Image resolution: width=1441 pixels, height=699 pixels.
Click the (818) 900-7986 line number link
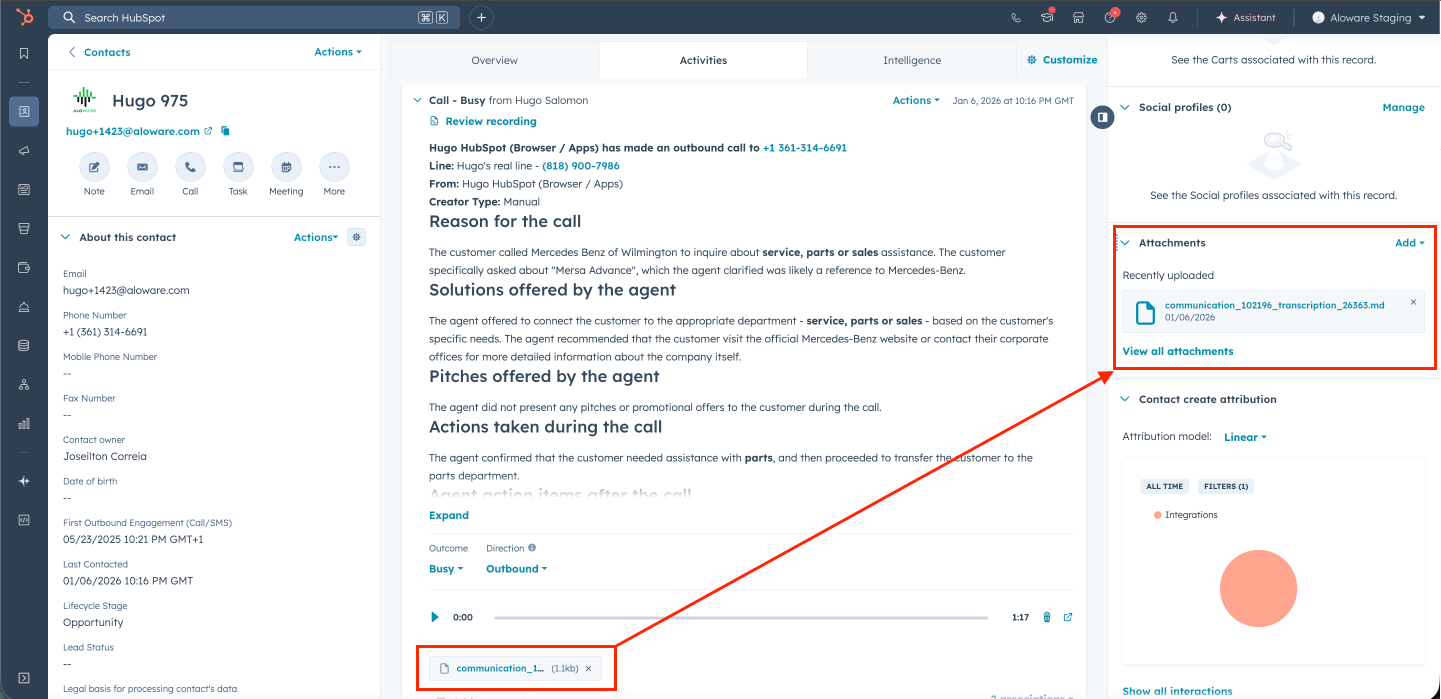coord(581,166)
